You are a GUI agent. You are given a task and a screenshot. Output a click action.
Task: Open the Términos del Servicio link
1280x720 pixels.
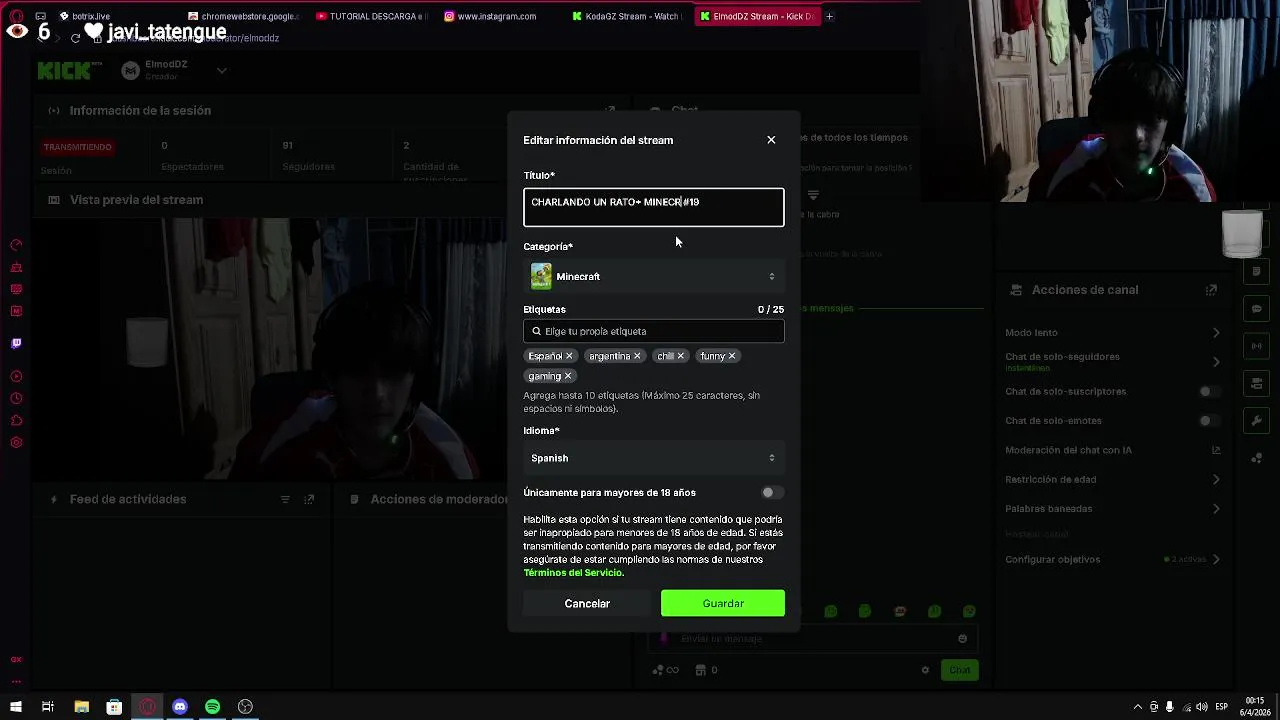[573, 573]
